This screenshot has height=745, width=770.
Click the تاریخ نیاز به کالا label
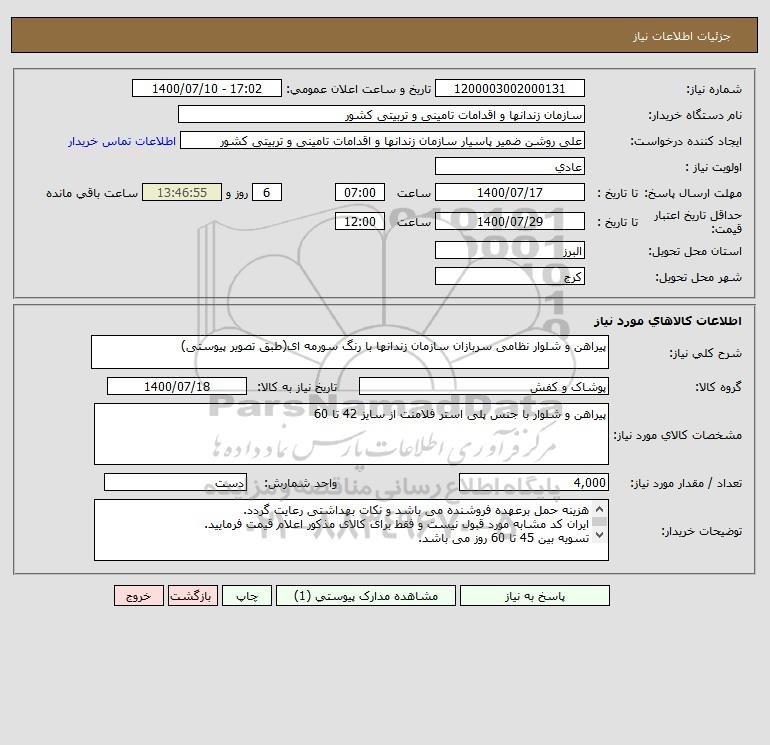[x=298, y=387]
